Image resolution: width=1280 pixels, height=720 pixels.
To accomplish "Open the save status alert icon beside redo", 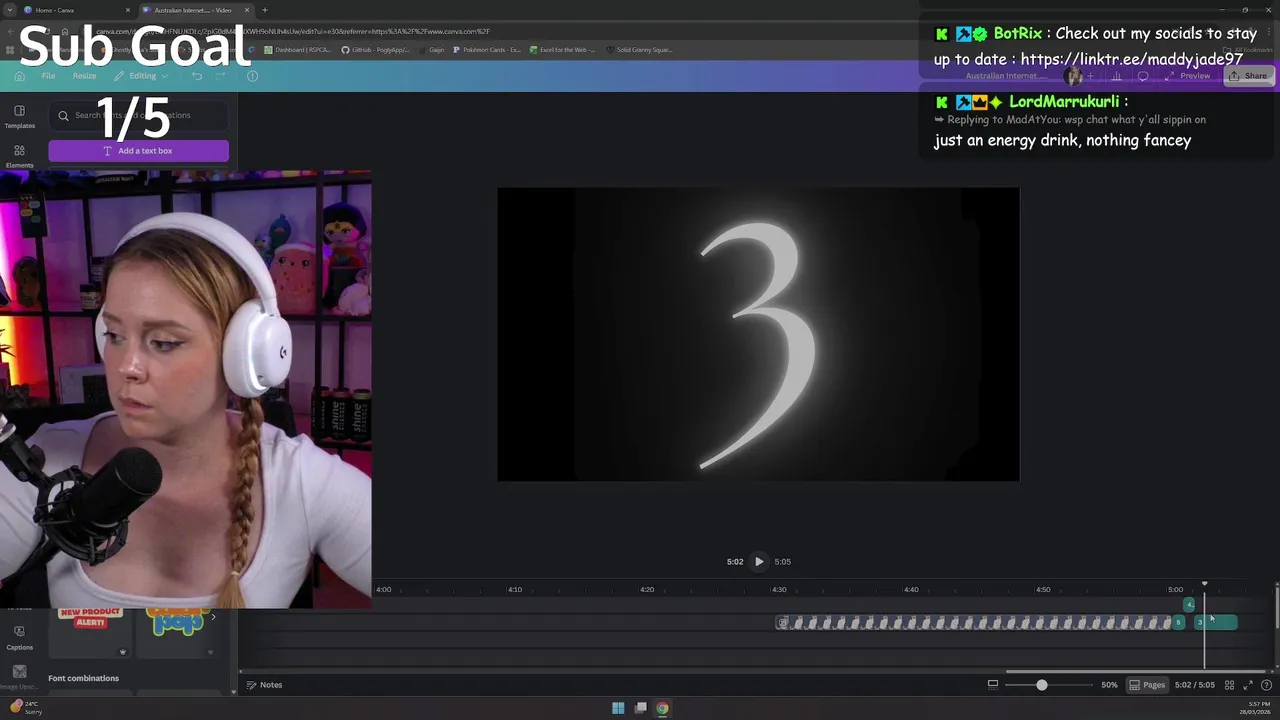I will (252, 76).
